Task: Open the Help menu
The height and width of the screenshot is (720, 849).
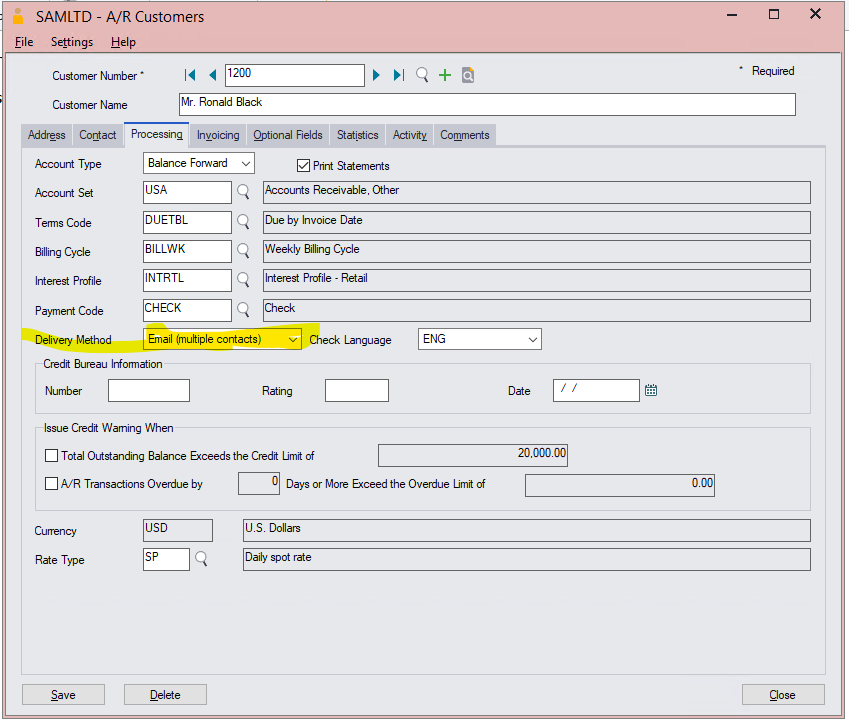Action: point(123,42)
